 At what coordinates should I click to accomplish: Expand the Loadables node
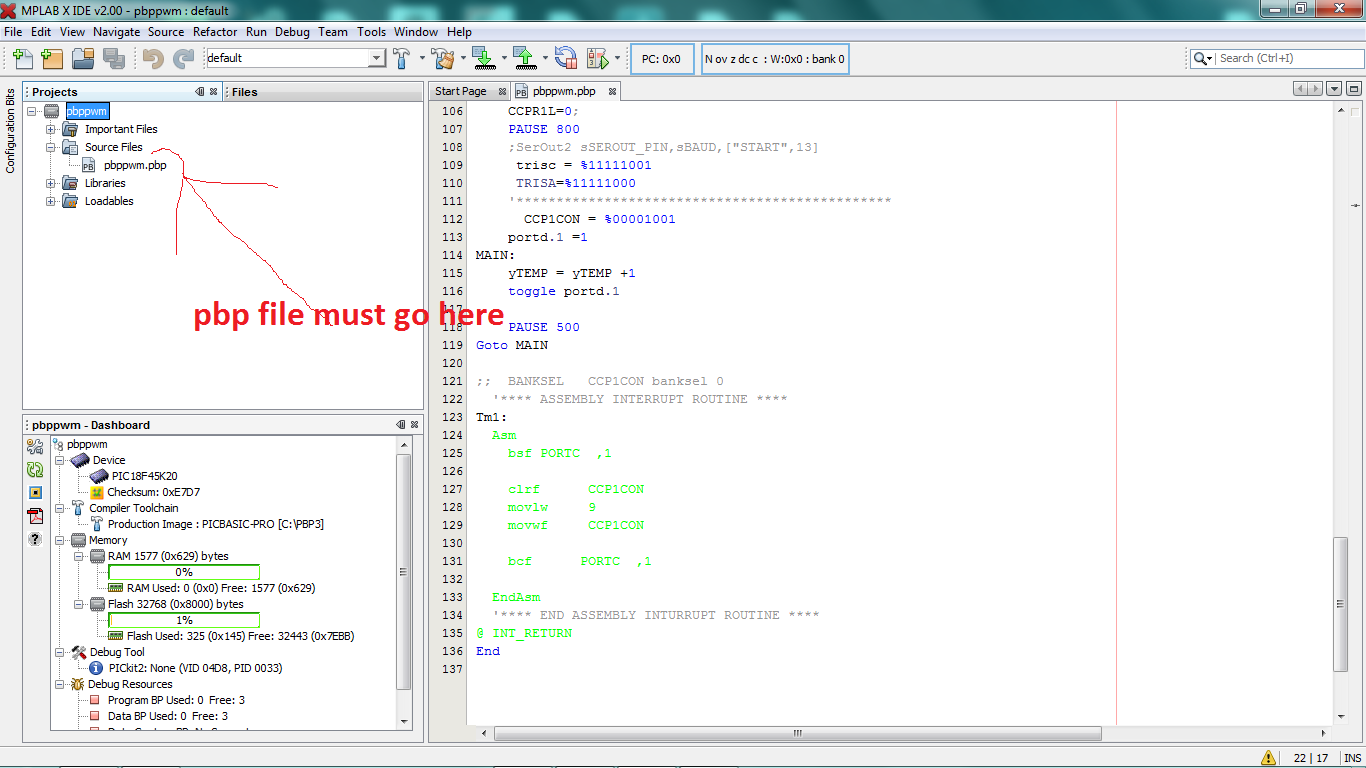click(x=51, y=201)
